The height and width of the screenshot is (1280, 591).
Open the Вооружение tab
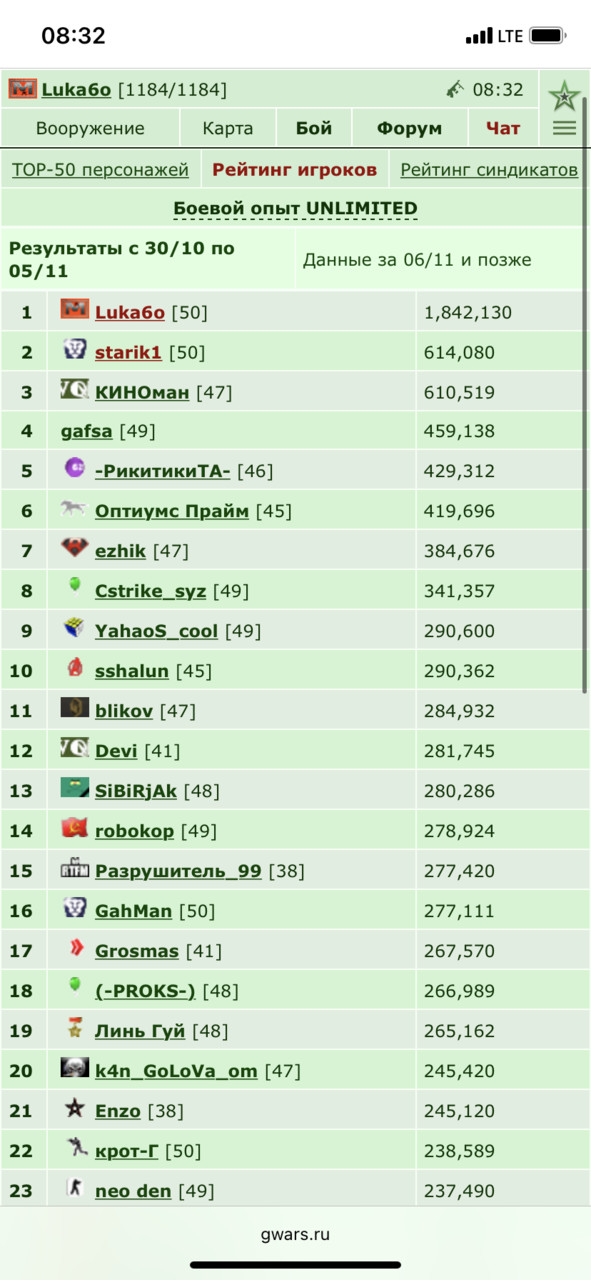coord(90,128)
